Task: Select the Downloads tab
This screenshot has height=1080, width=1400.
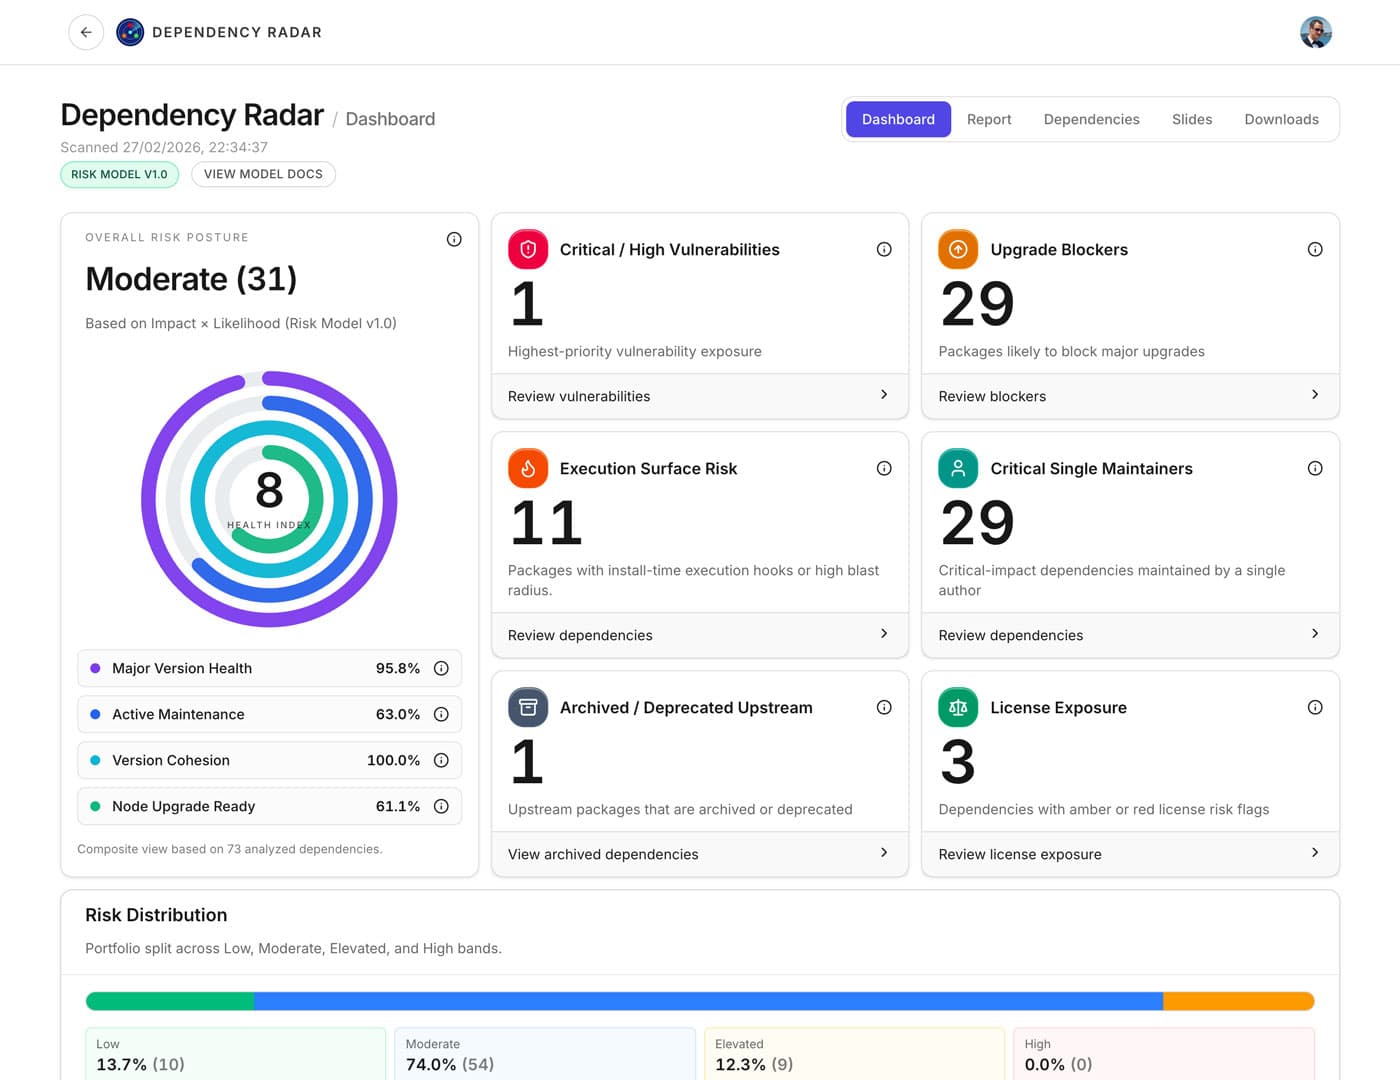Action: pos(1281,119)
